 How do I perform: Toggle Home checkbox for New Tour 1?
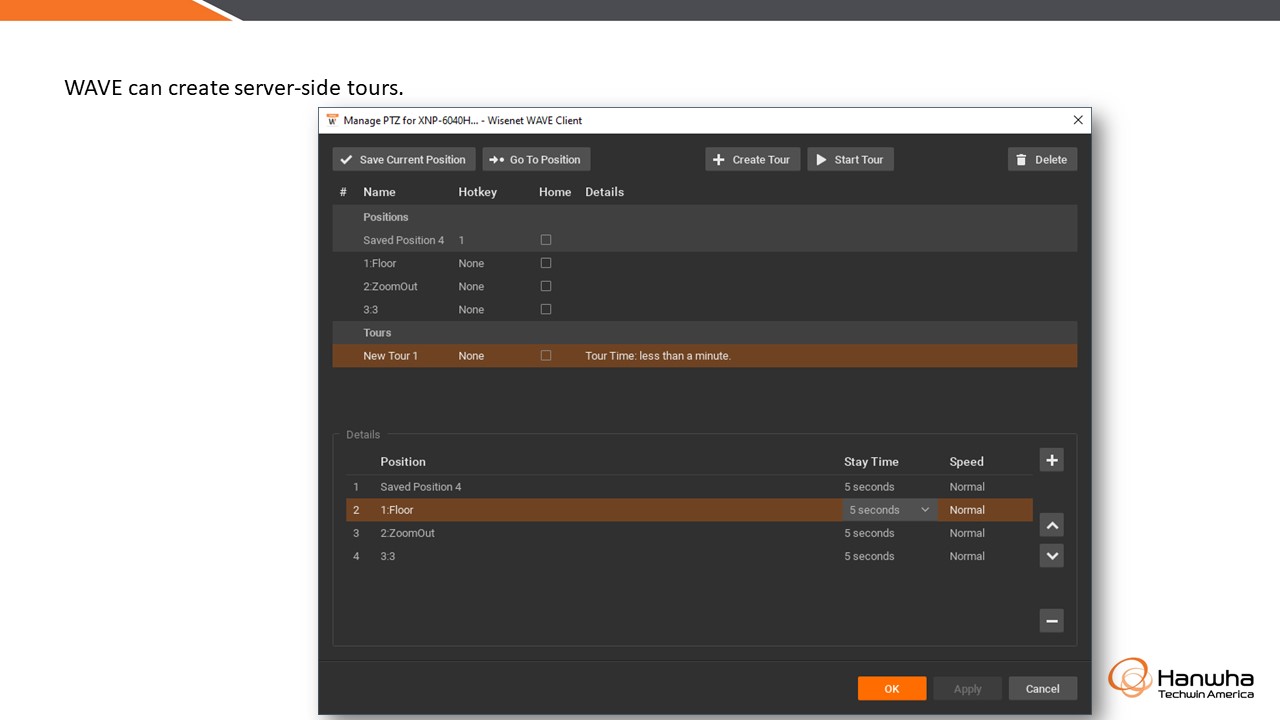[x=546, y=355]
